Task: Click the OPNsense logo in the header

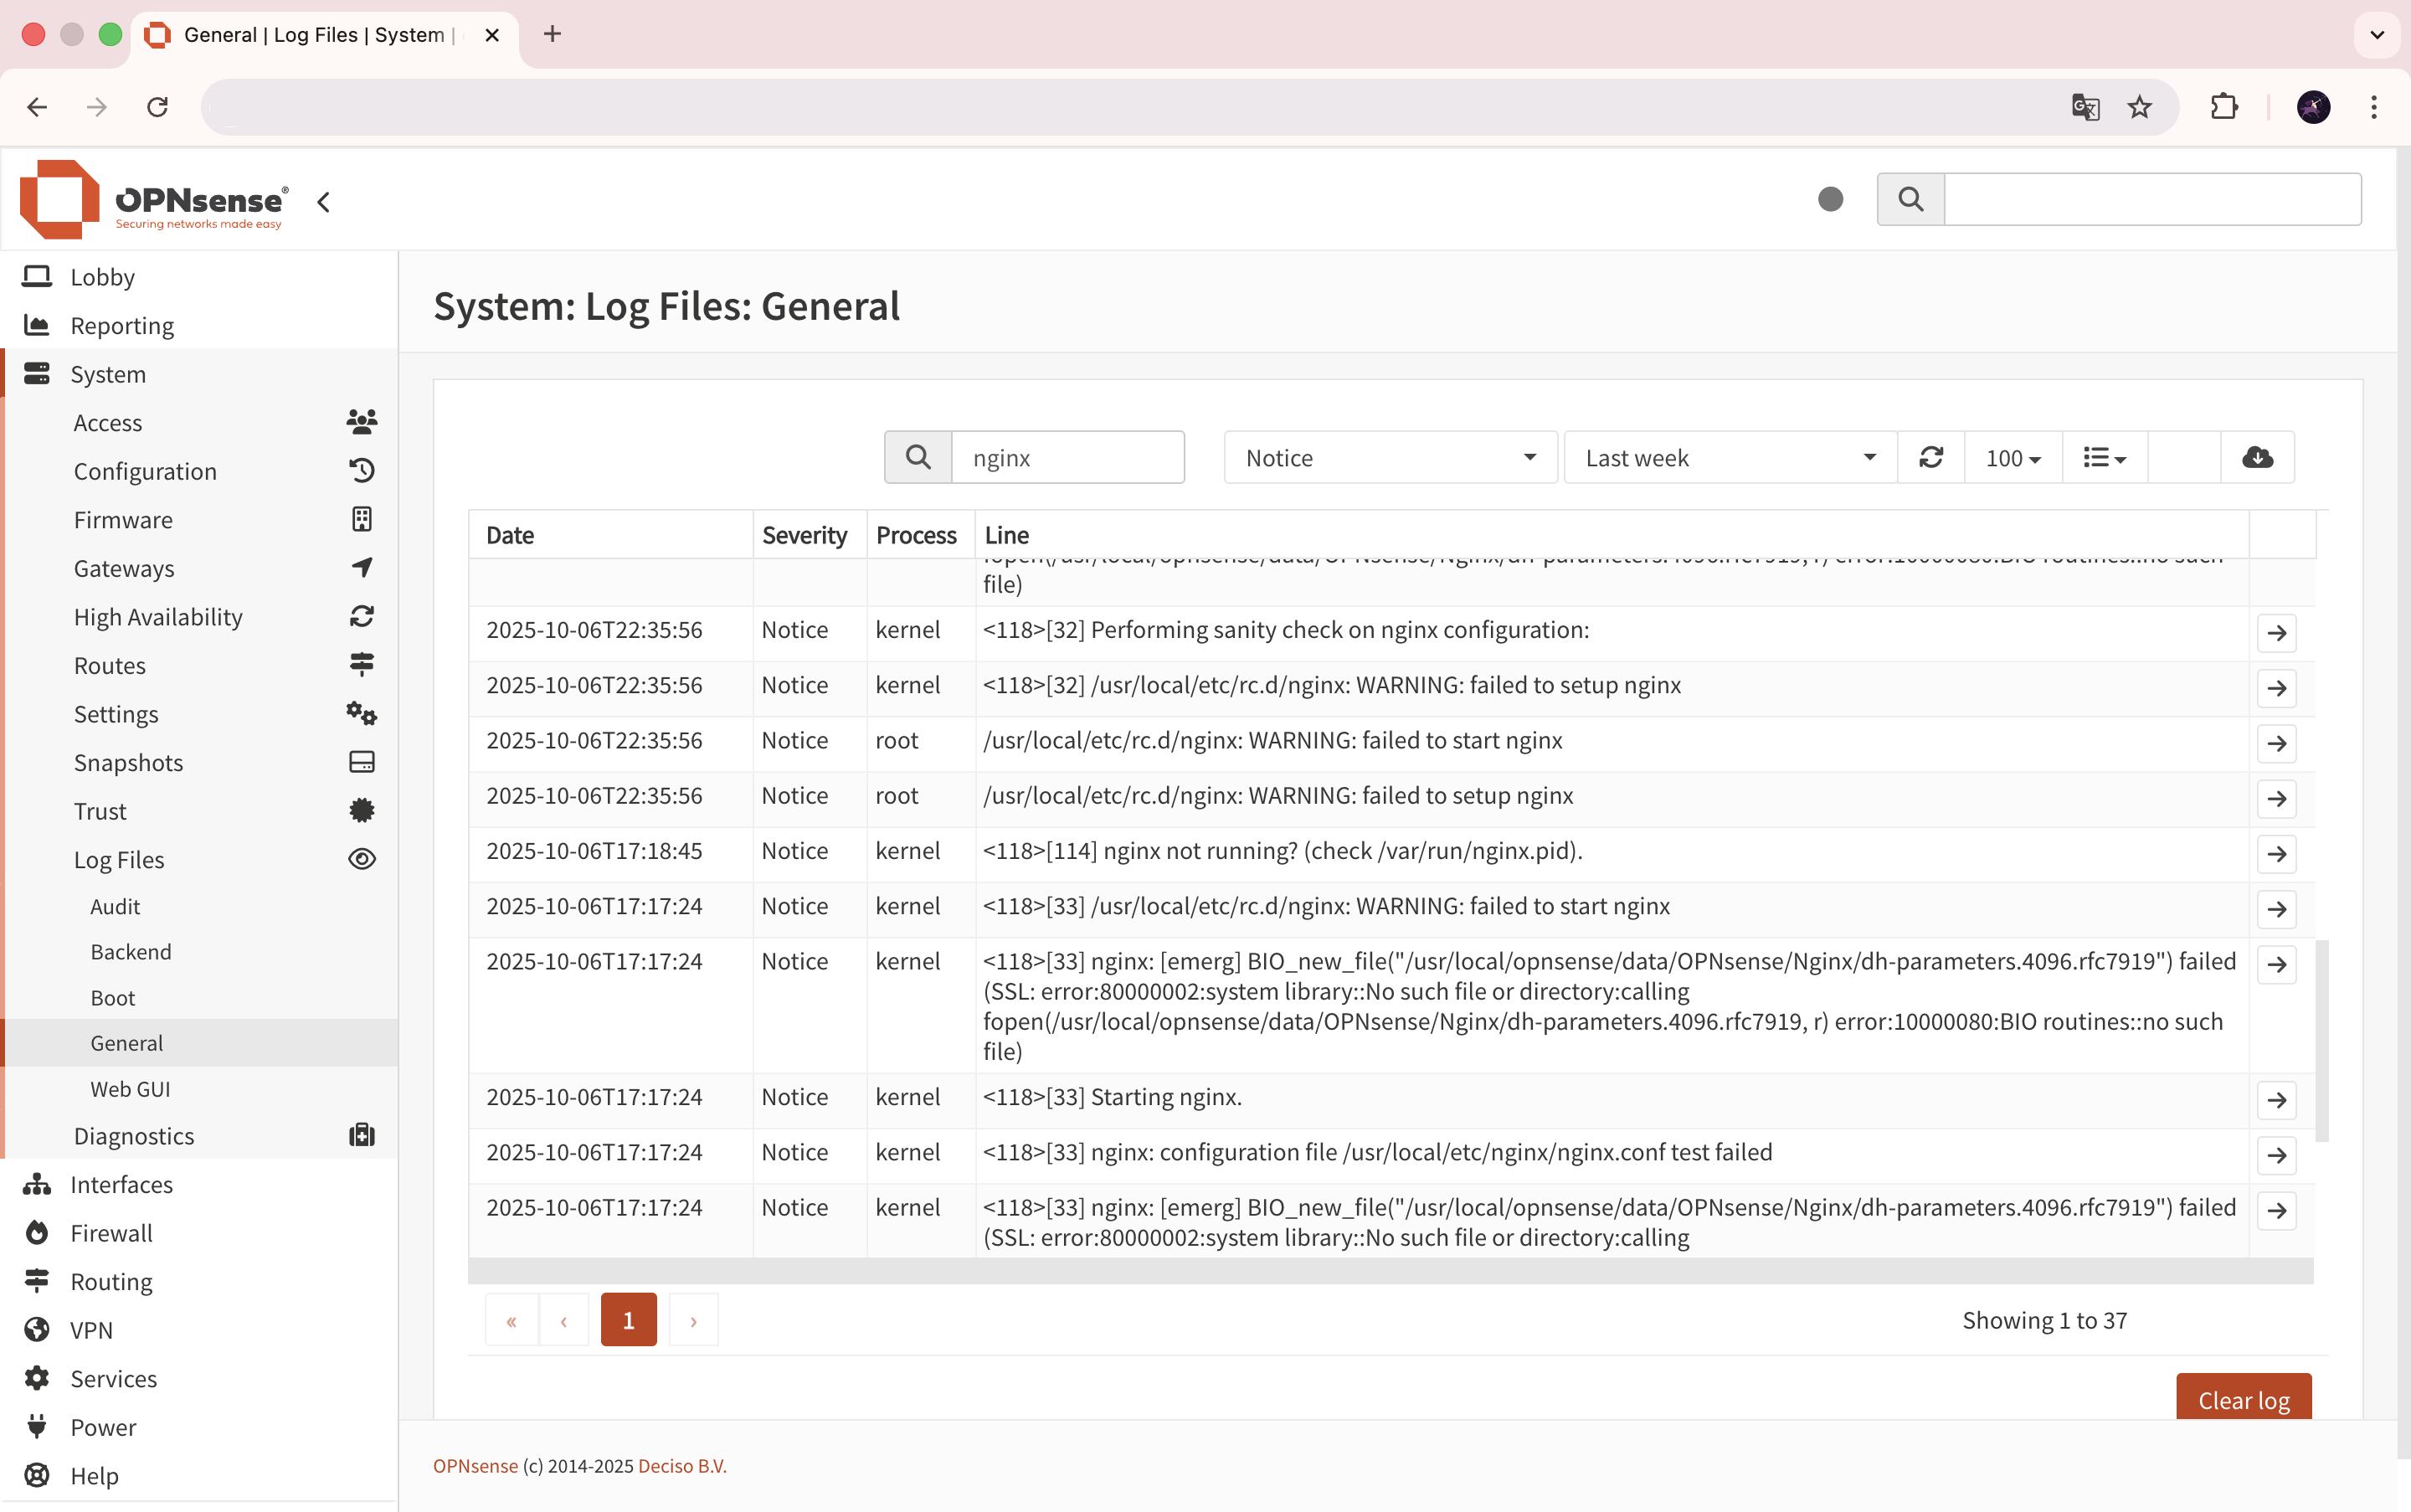Action: (x=155, y=200)
